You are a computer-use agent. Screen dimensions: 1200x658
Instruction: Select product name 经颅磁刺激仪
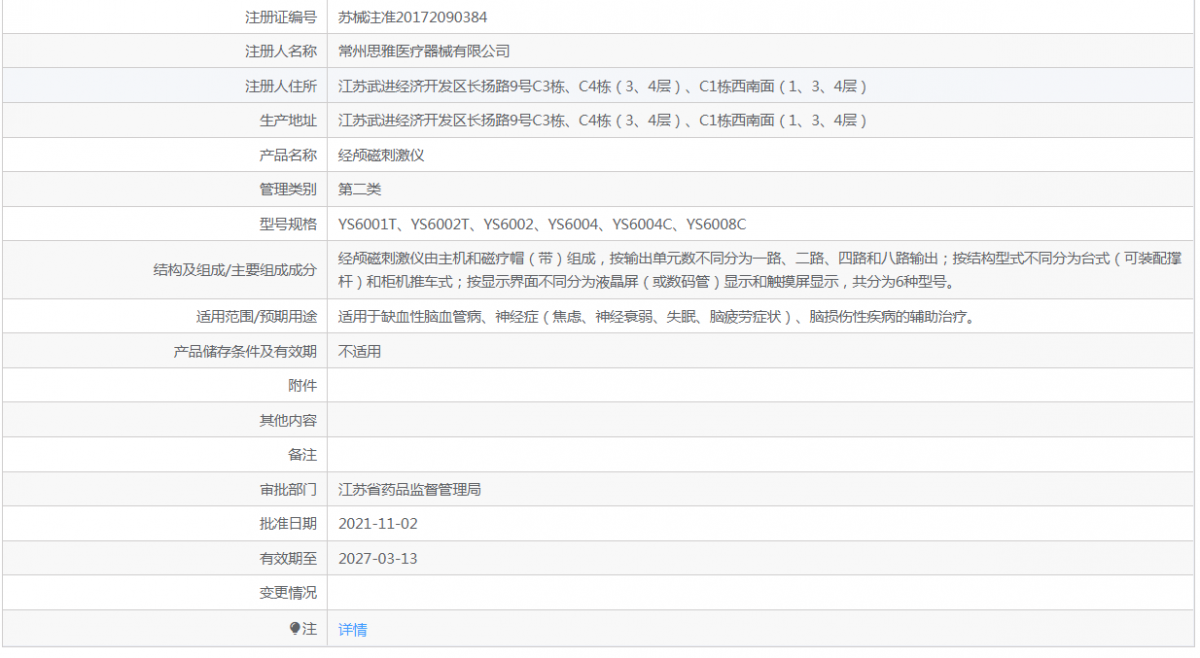[382, 155]
